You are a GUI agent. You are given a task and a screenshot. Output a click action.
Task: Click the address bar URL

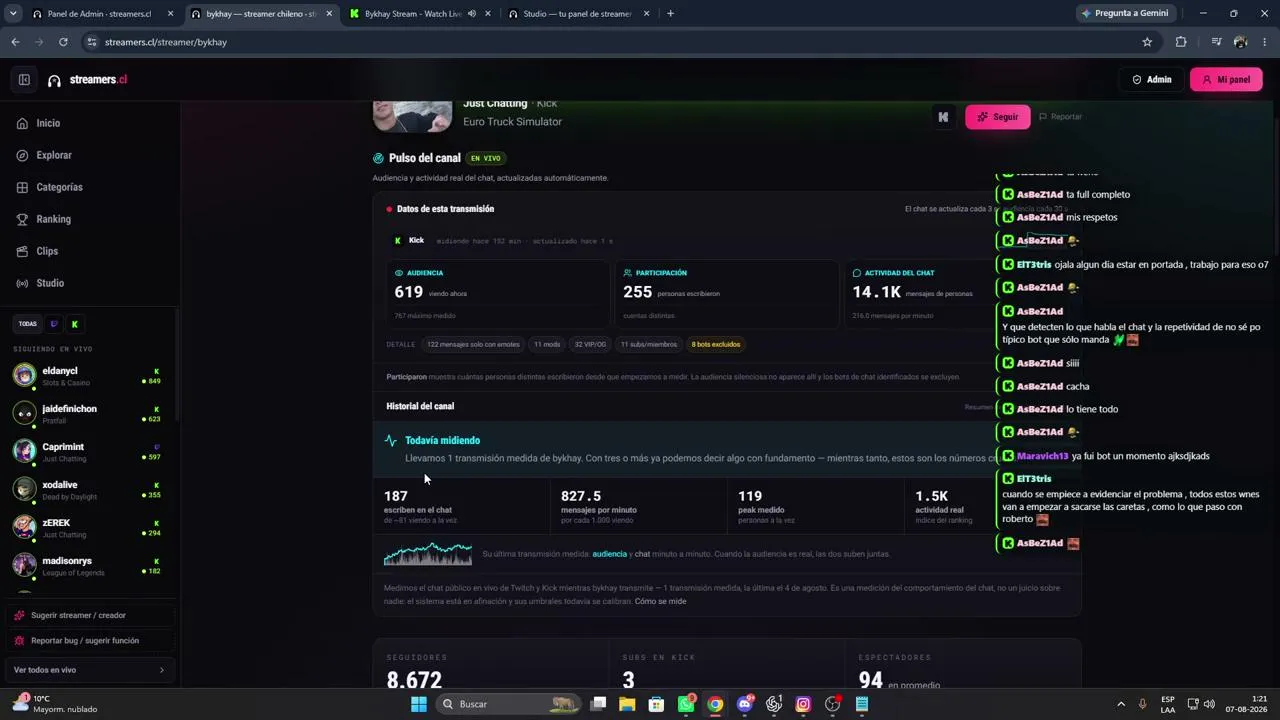point(166,42)
